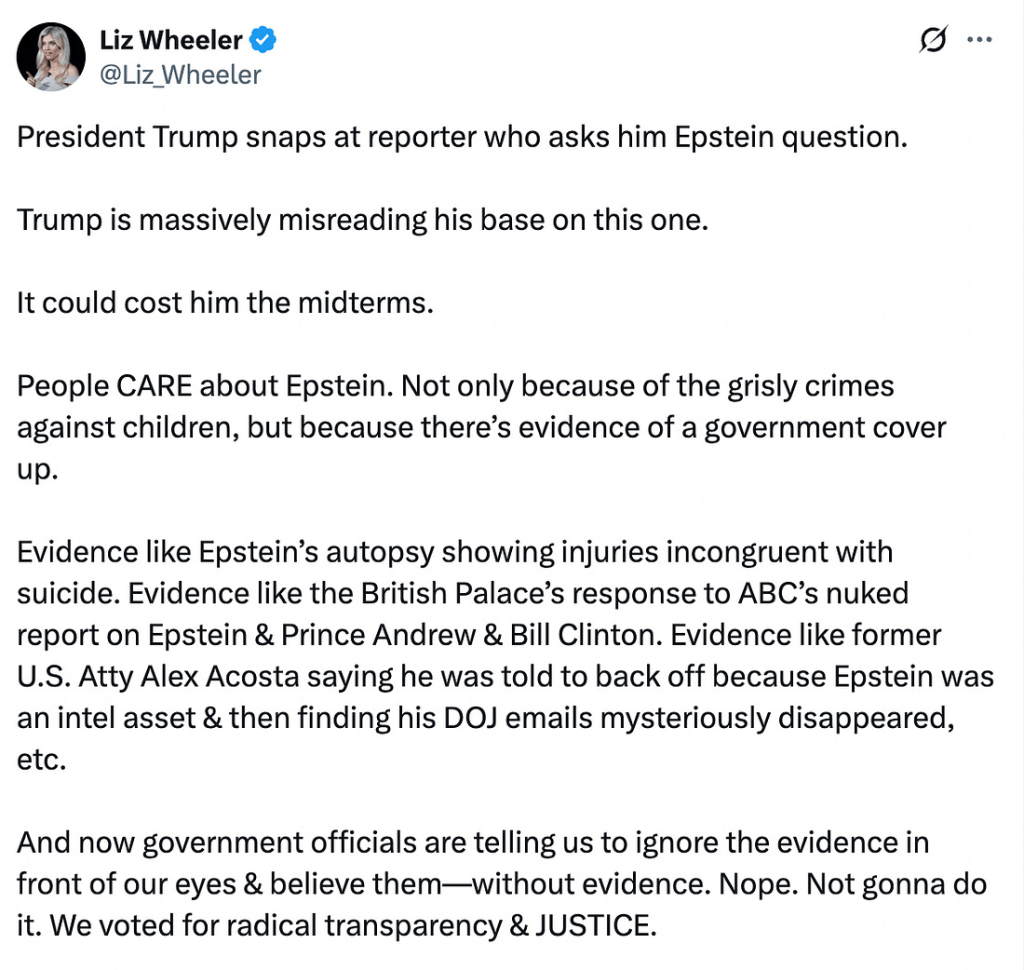Click the line "Trump is massively misreading his base"
Screen dimensions: 1024x970
pyautogui.click(x=362, y=220)
